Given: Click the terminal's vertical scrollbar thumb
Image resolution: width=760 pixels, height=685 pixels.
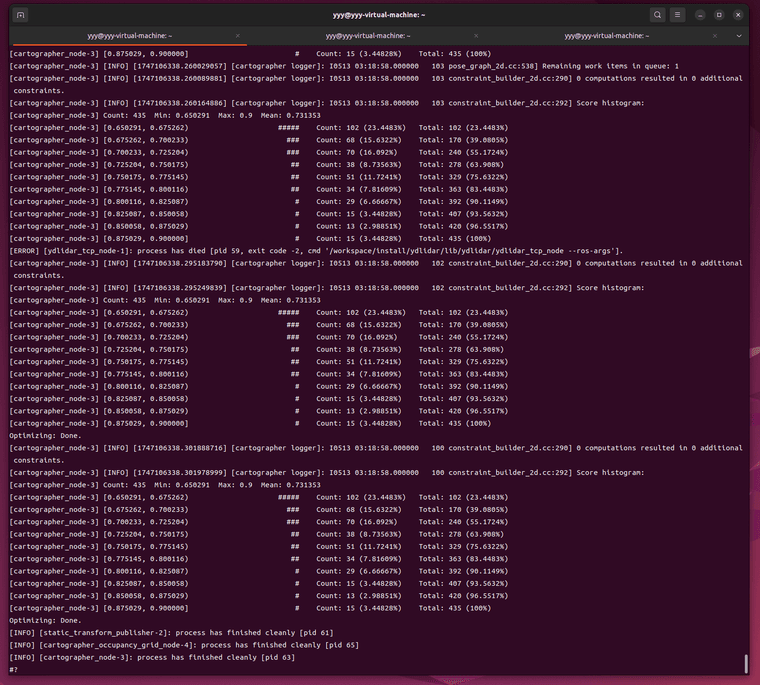Looking at the screenshot, I should click(x=746, y=664).
